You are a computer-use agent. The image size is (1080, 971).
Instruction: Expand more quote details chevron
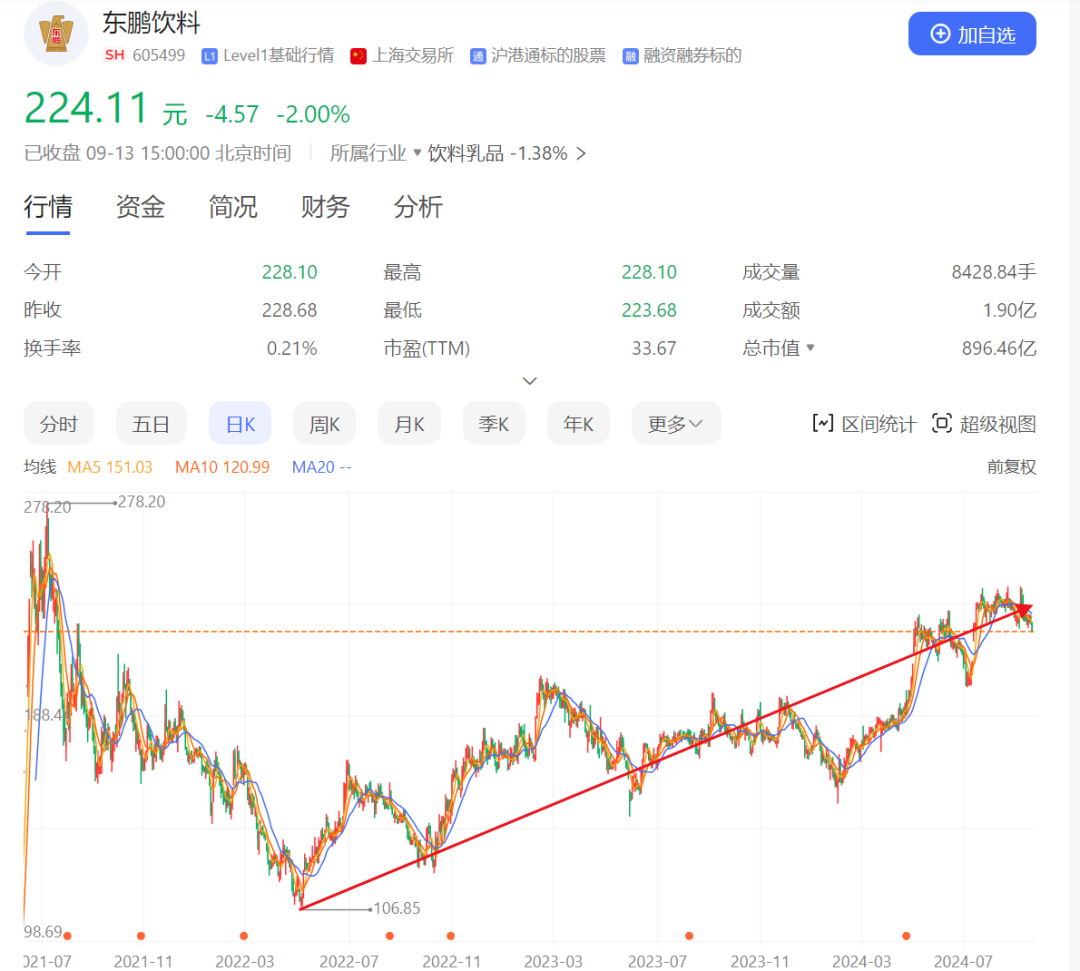coord(530,381)
